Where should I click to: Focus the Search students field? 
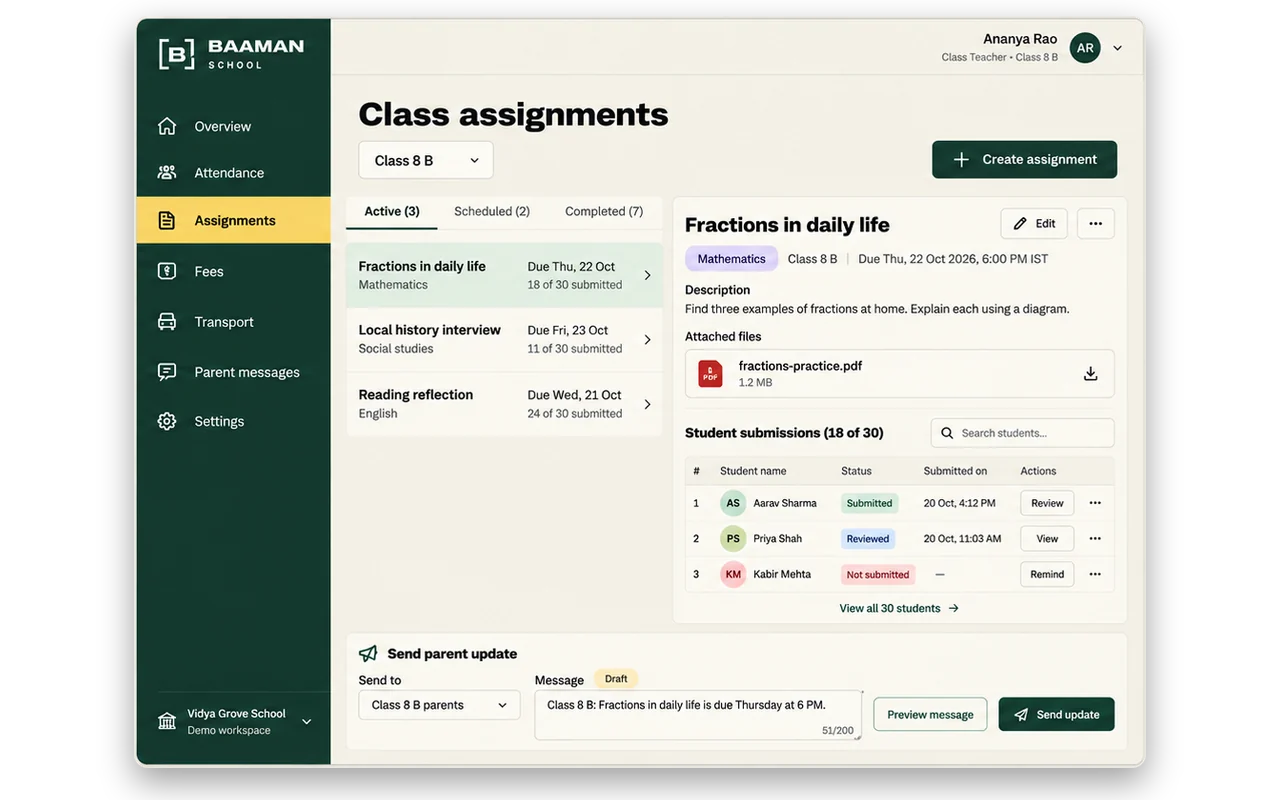click(1022, 433)
